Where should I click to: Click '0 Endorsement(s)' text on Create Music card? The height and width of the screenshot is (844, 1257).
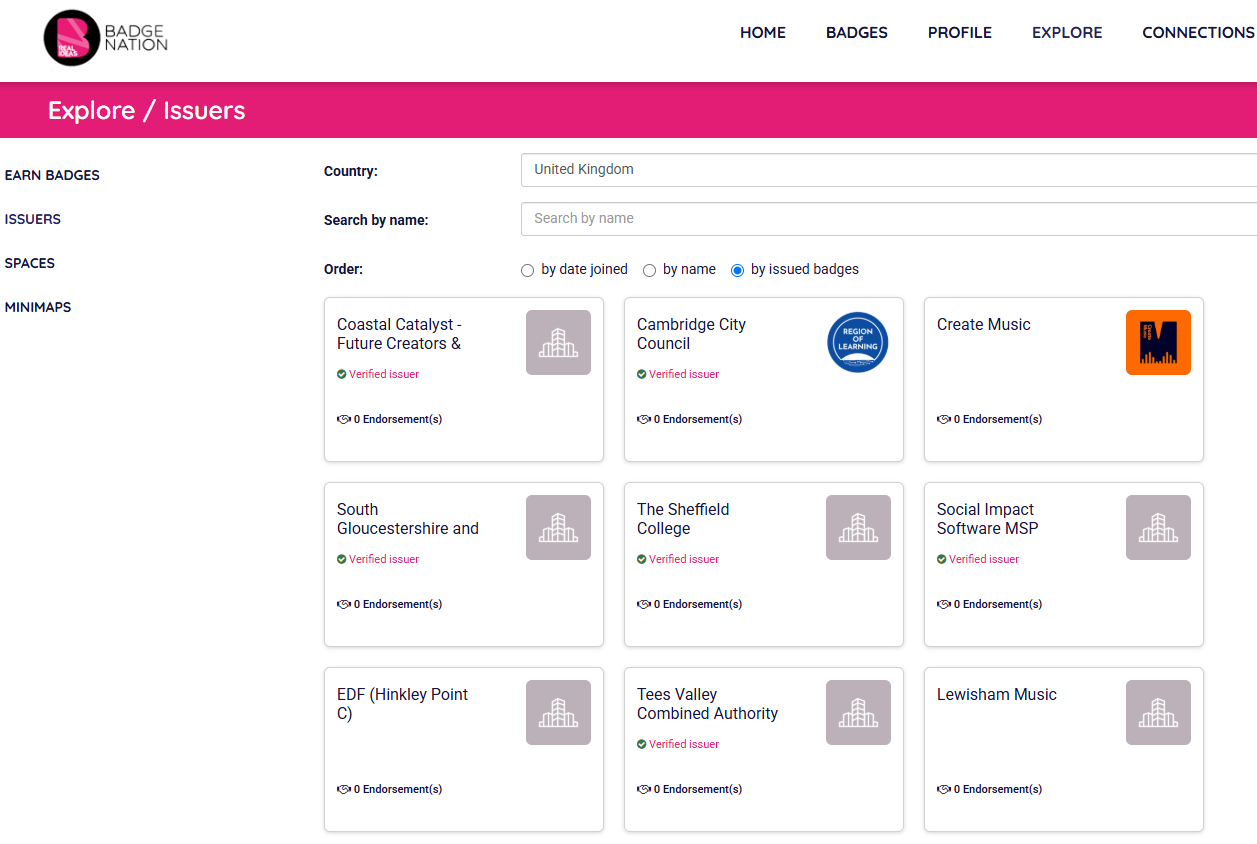coord(998,419)
